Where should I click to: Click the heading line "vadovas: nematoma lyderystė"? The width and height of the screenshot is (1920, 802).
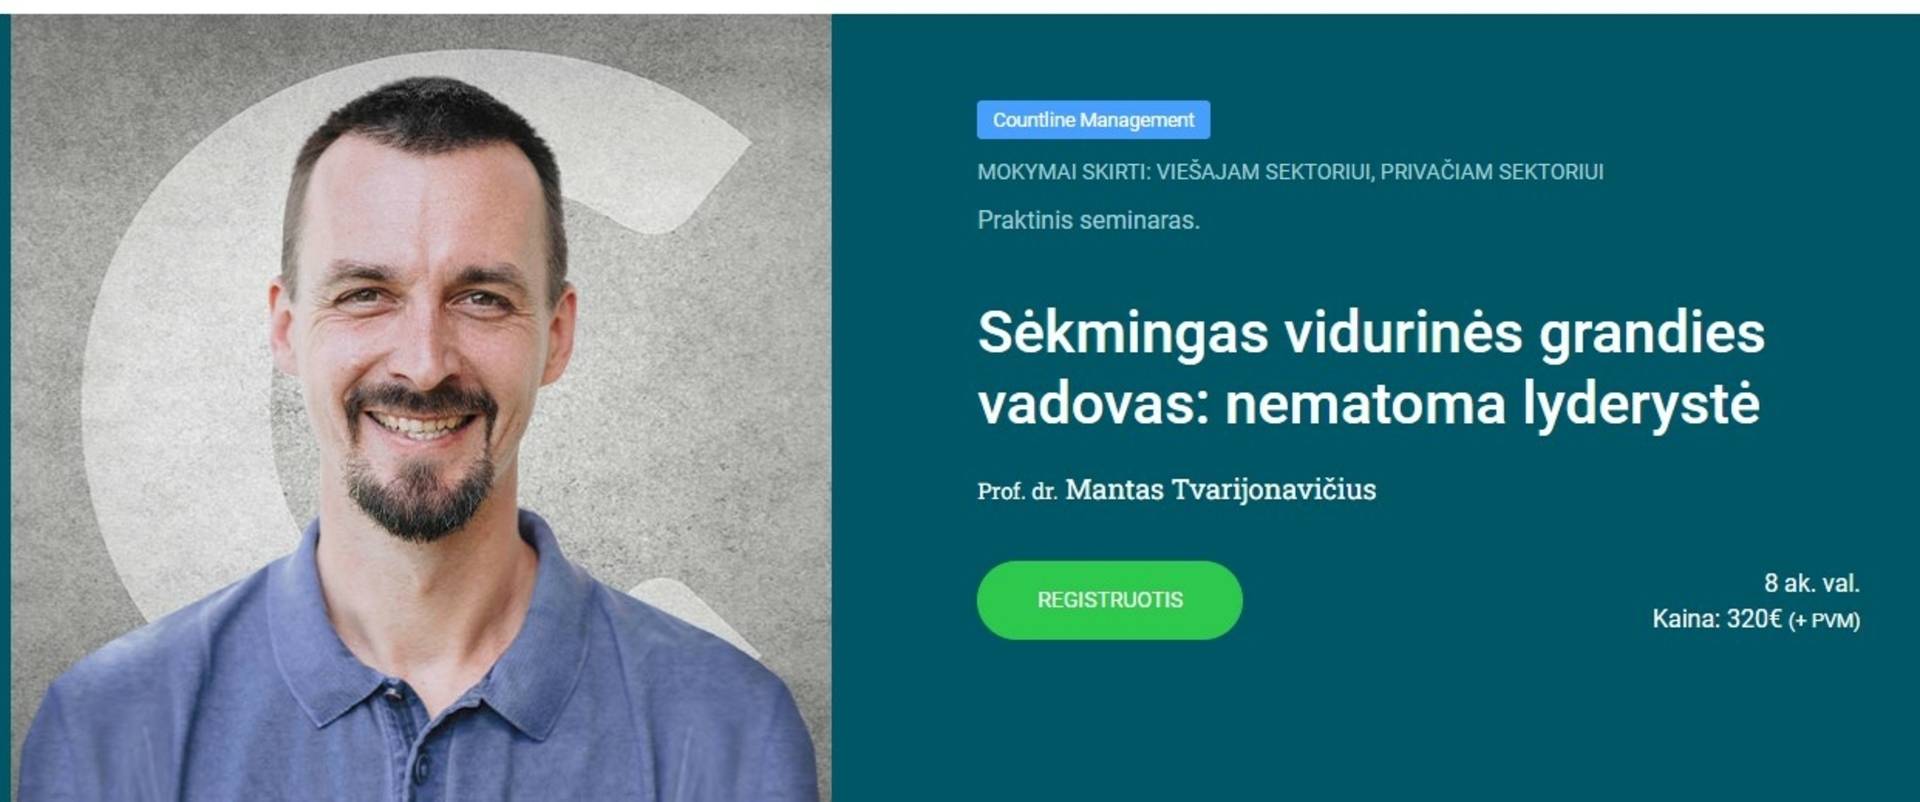point(1368,405)
